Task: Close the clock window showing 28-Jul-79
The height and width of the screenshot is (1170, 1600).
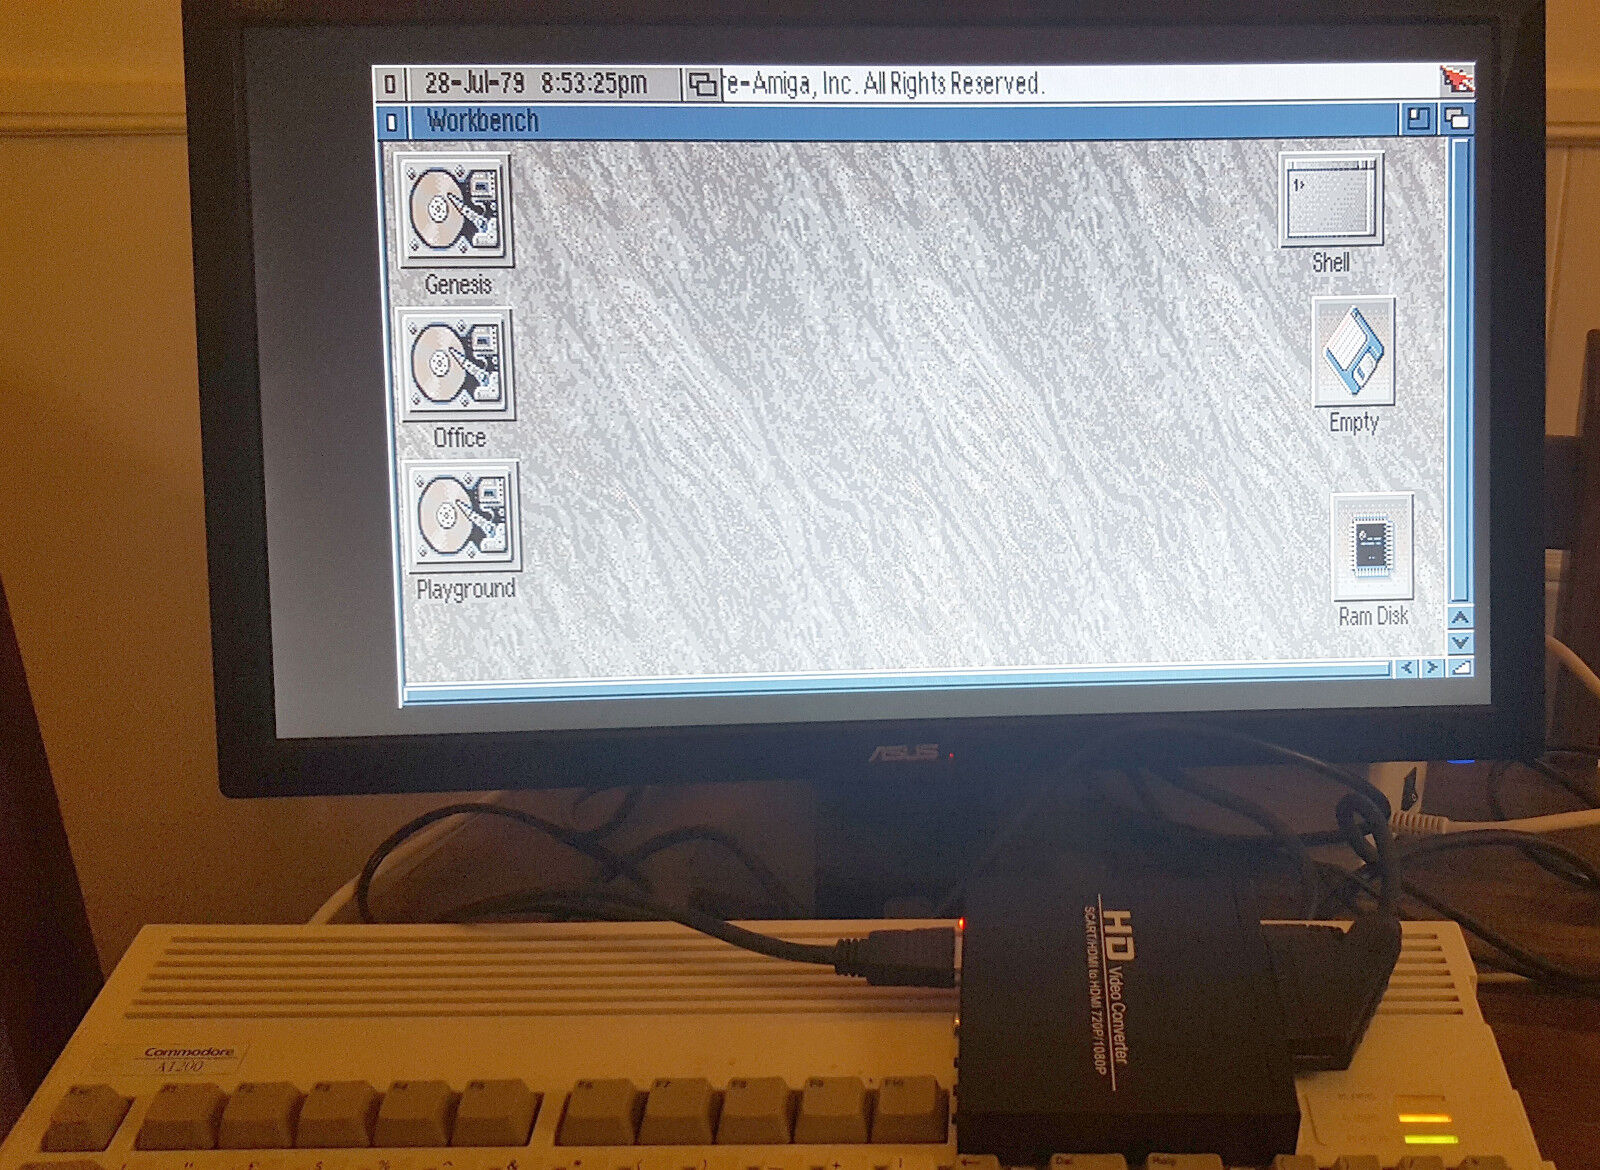Action: pyautogui.click(x=390, y=84)
